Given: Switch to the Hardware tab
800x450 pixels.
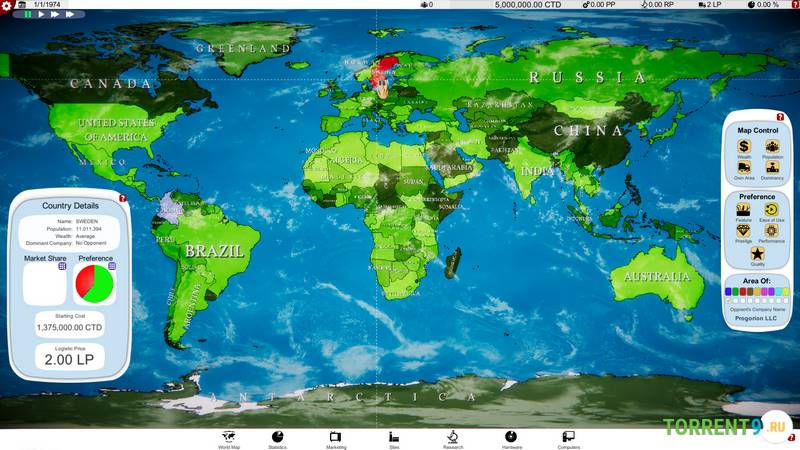Looking at the screenshot, I should click(x=511, y=438).
